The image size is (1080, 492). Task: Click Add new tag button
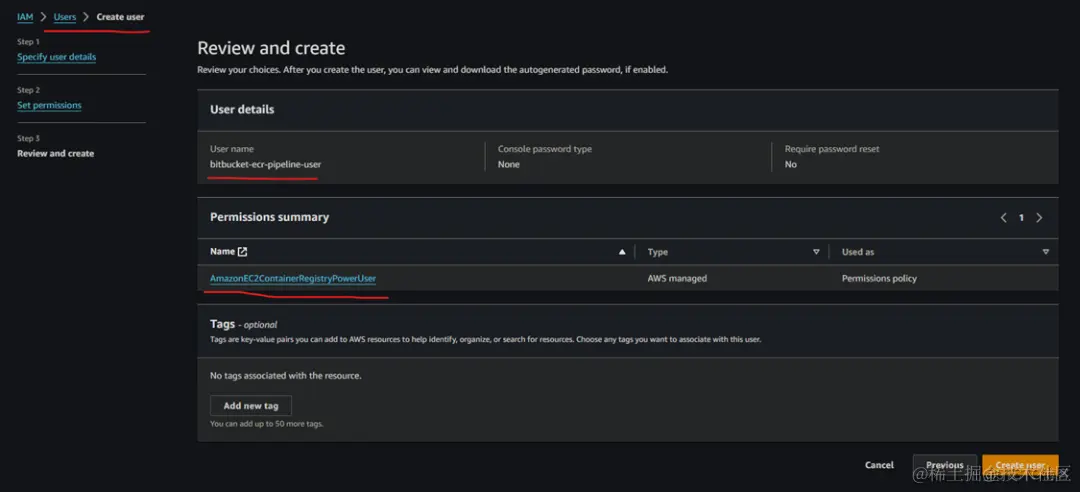tap(251, 406)
